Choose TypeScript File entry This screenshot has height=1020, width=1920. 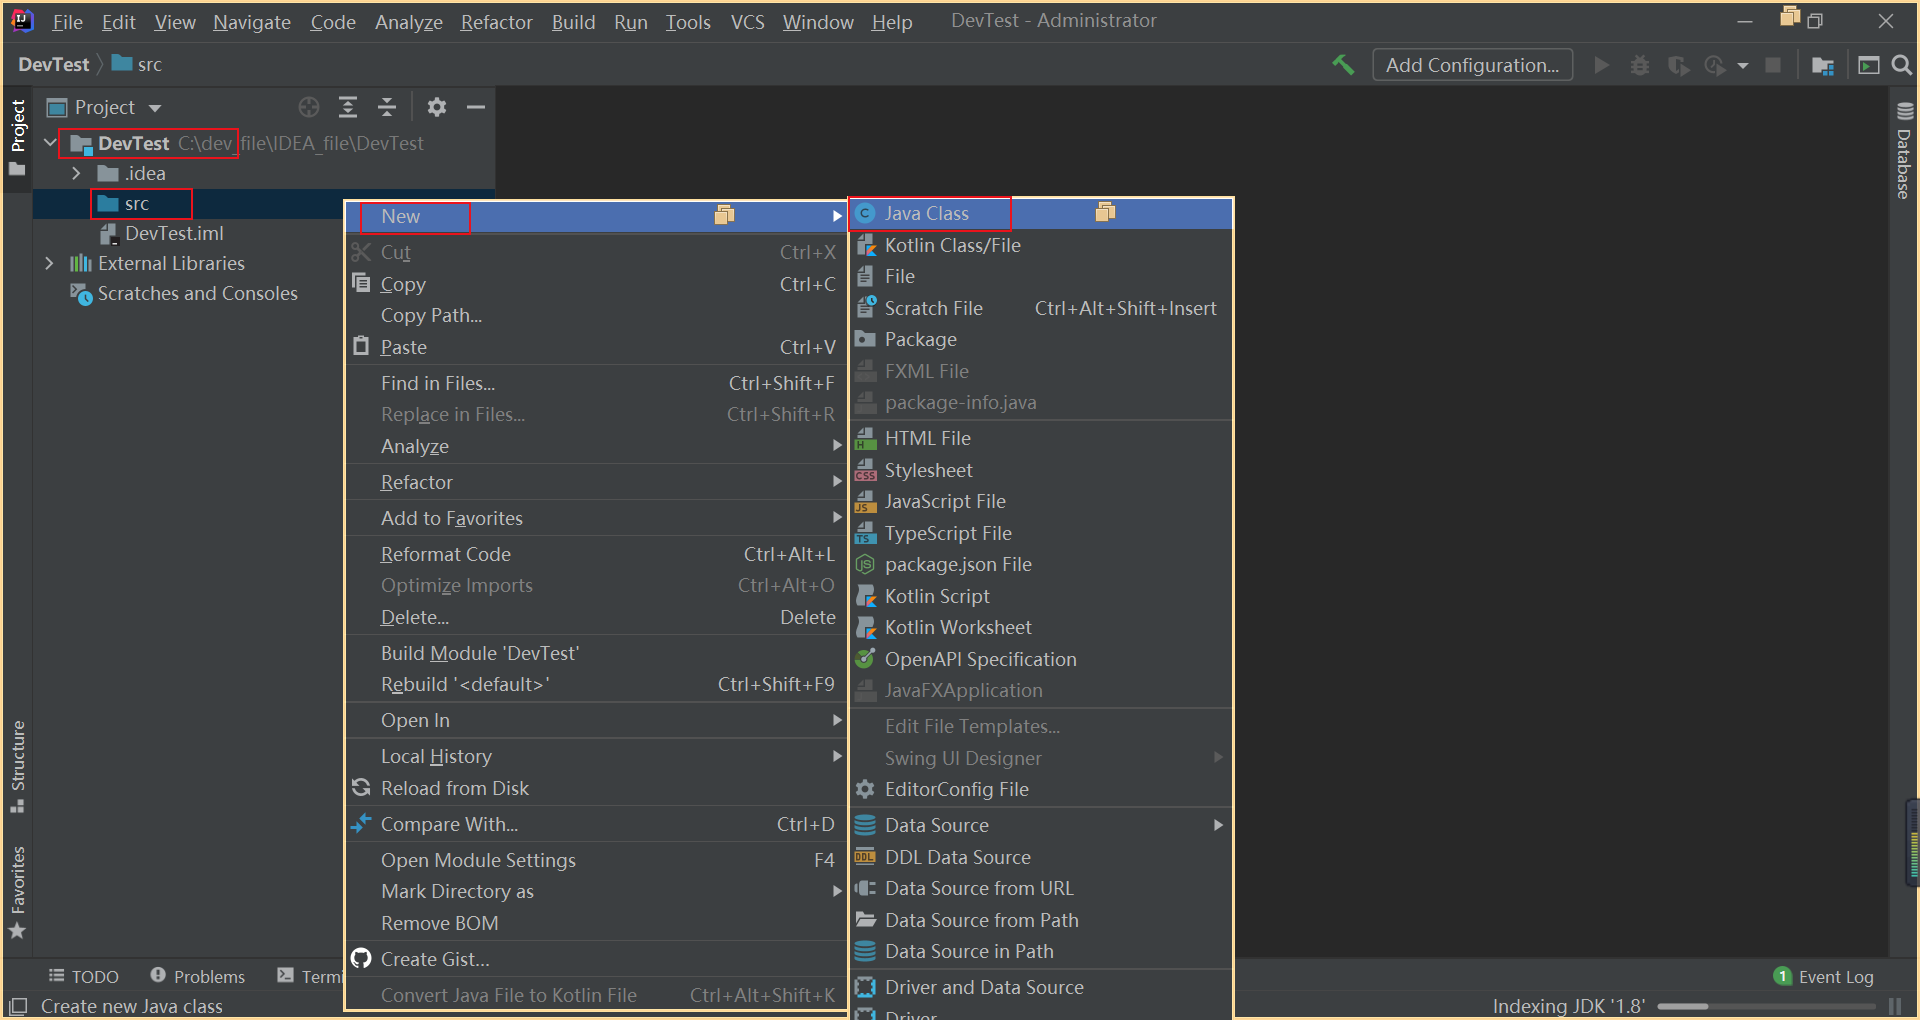1041,533
